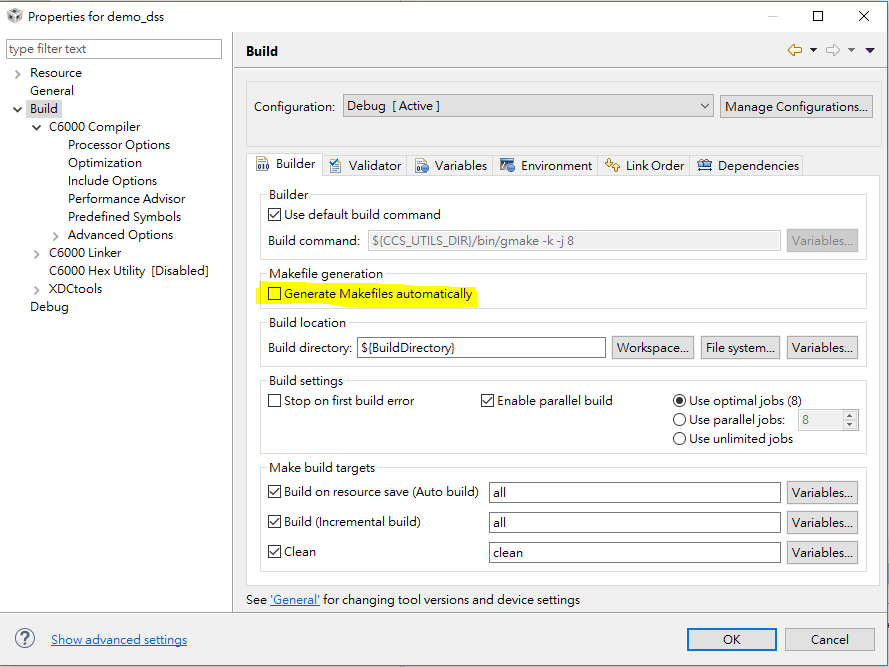Click the forward navigation arrow icon

pos(833,50)
